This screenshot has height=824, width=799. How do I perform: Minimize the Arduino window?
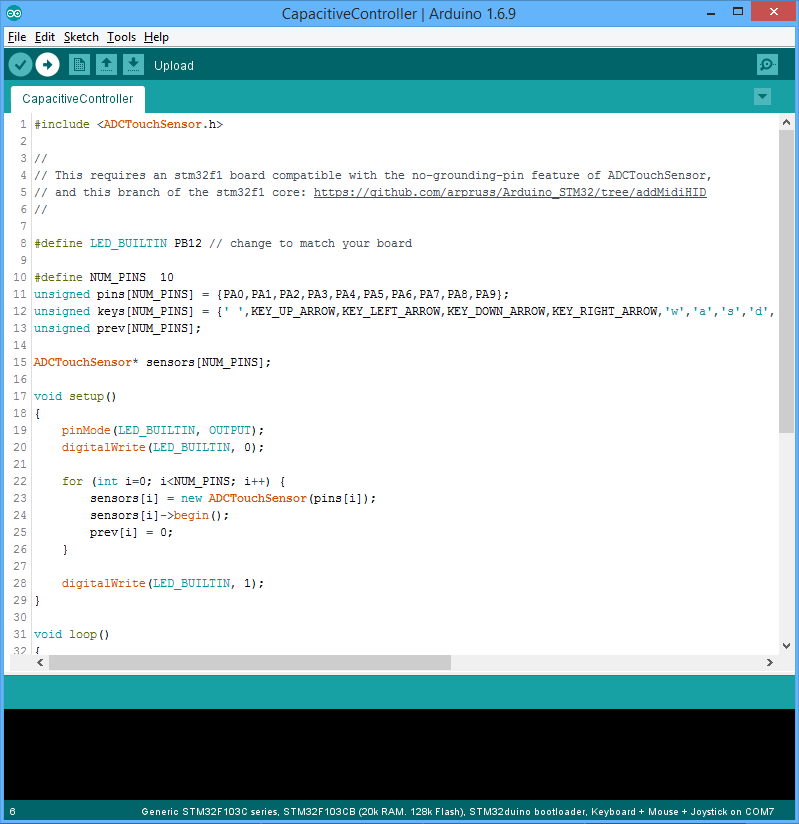[711, 13]
